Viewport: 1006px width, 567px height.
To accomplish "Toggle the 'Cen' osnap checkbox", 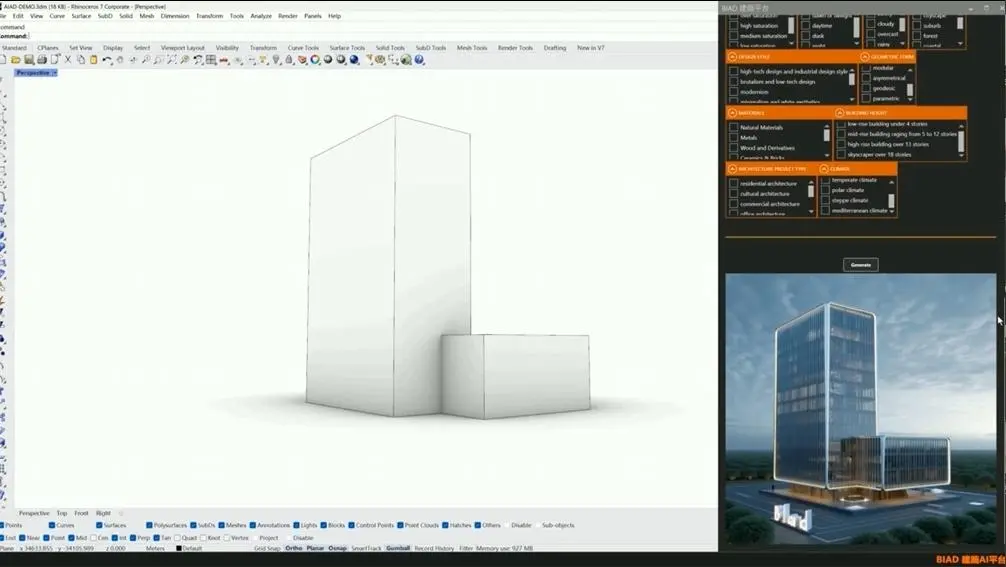I will tap(91, 538).
